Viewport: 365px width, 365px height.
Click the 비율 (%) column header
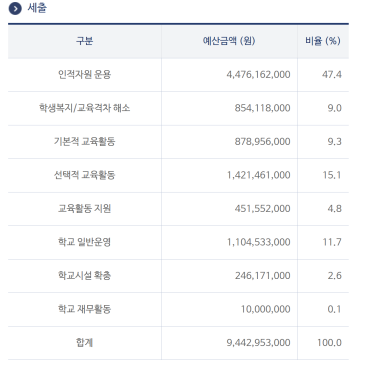click(323, 41)
